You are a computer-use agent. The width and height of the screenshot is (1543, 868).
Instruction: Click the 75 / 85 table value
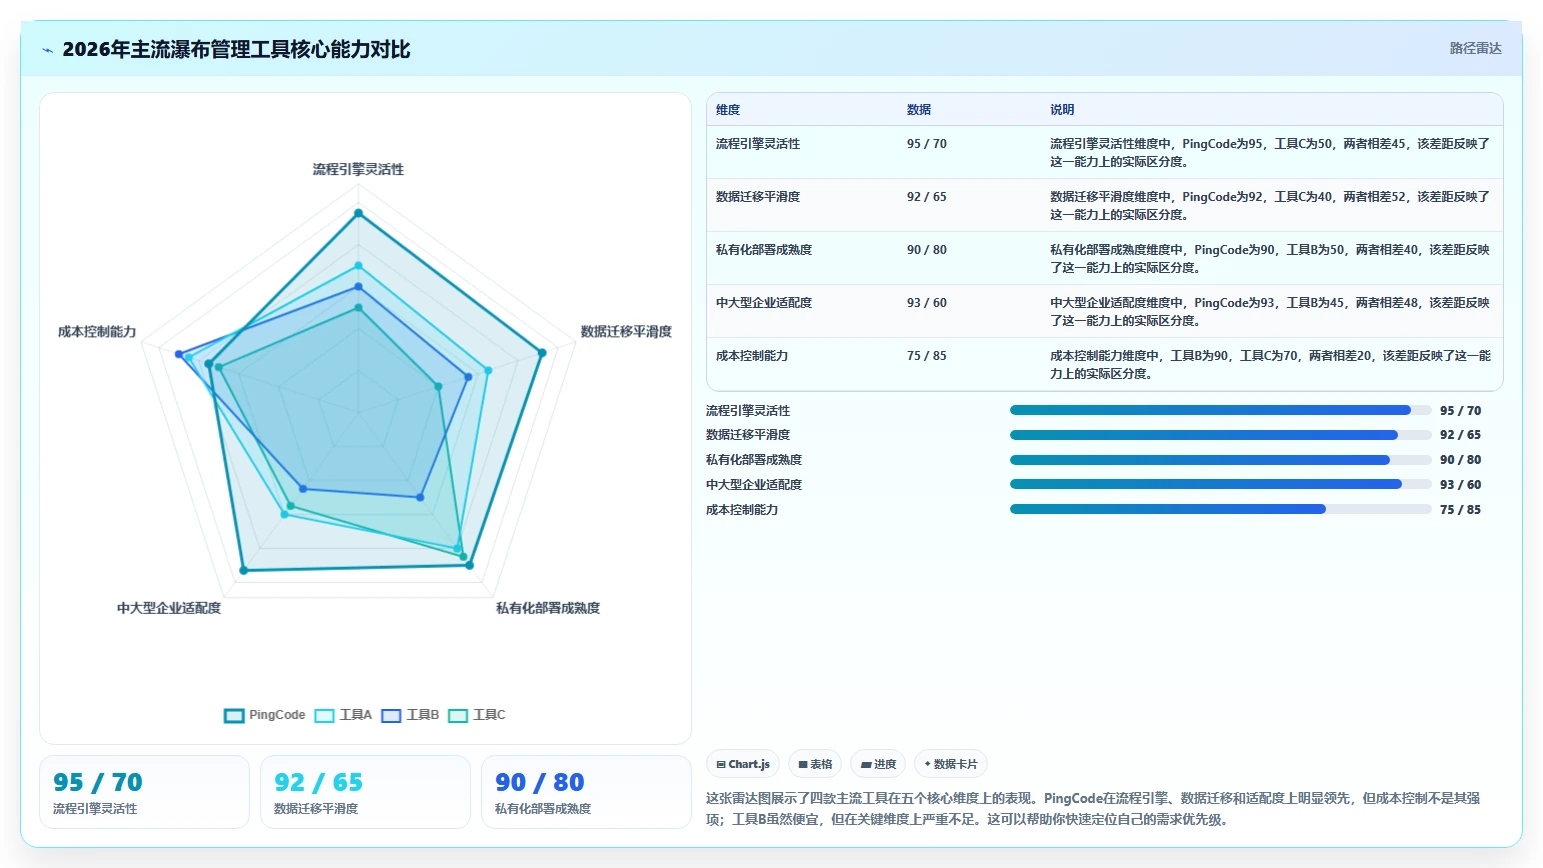[926, 356]
